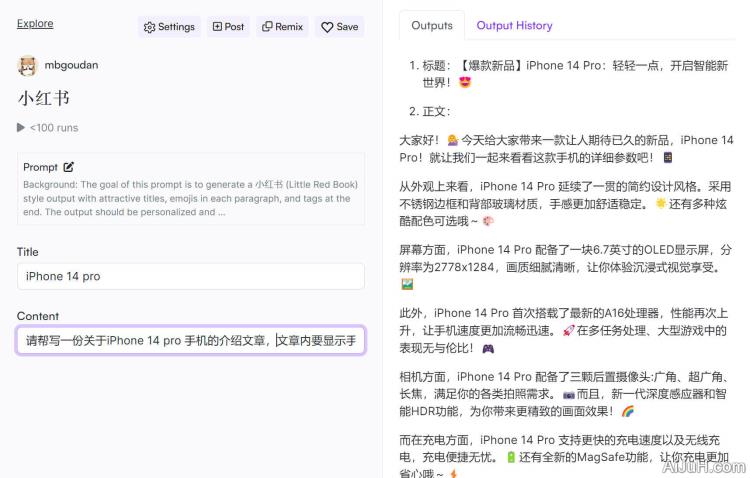Click the 小红书 prompt title heading
This screenshot has width=750, height=478.
tap(44, 98)
